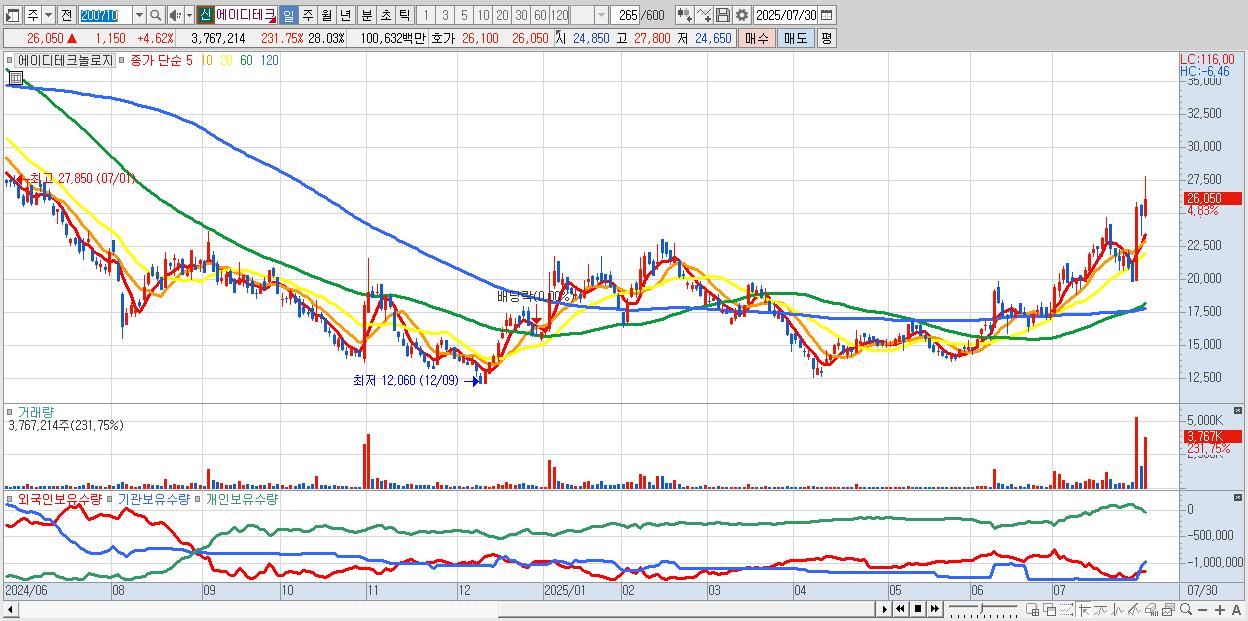Screen dimensions: 1248x621
Task: Click the replay speed slider
Action: 981,609
